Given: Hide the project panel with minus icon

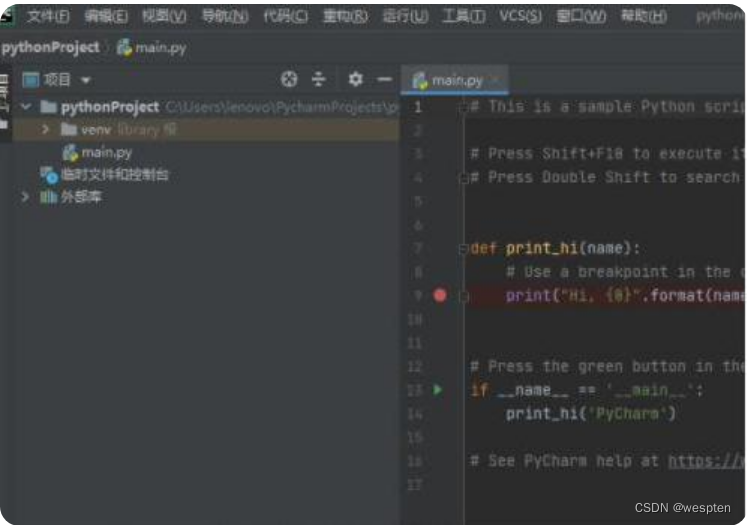Looking at the screenshot, I should click(384, 79).
